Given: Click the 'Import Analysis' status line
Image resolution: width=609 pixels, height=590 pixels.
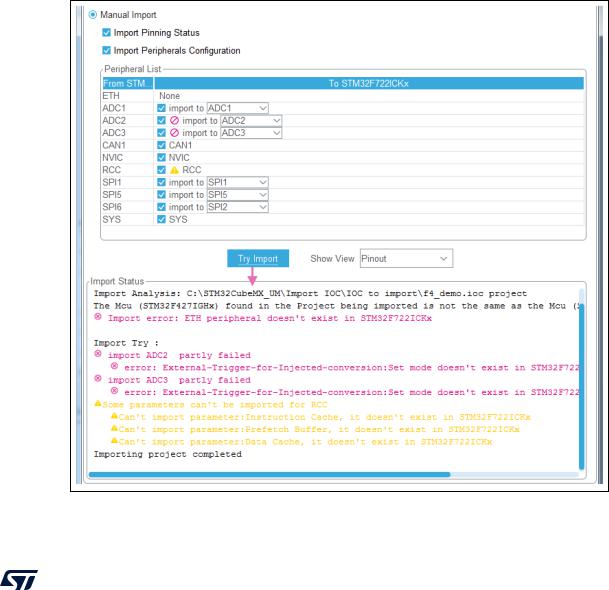Looking at the screenshot, I should tap(310, 293).
